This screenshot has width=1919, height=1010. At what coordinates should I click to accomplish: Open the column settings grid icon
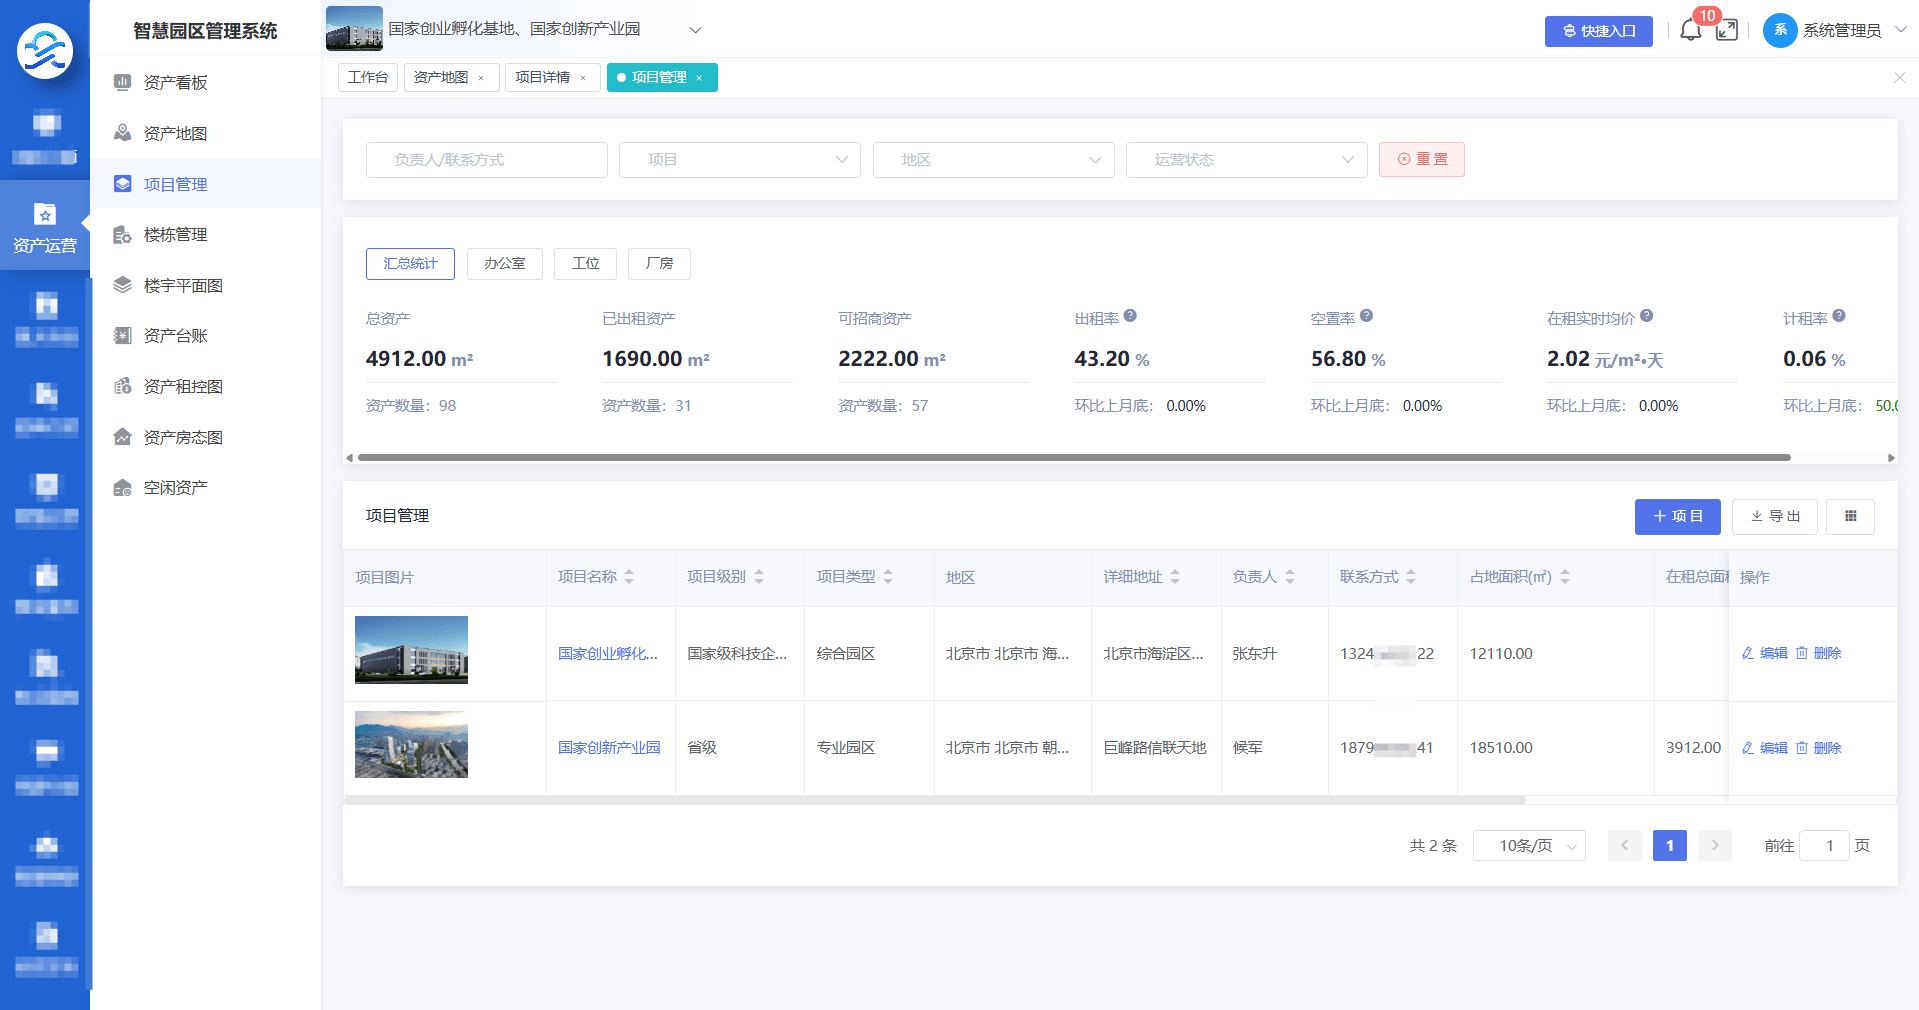[1850, 516]
